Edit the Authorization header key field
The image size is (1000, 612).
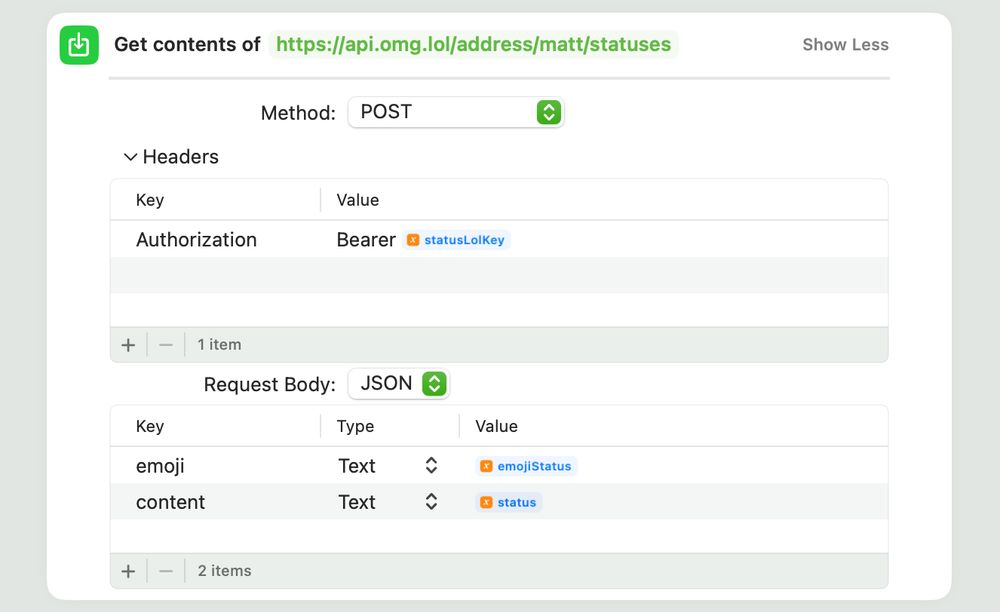(196, 240)
